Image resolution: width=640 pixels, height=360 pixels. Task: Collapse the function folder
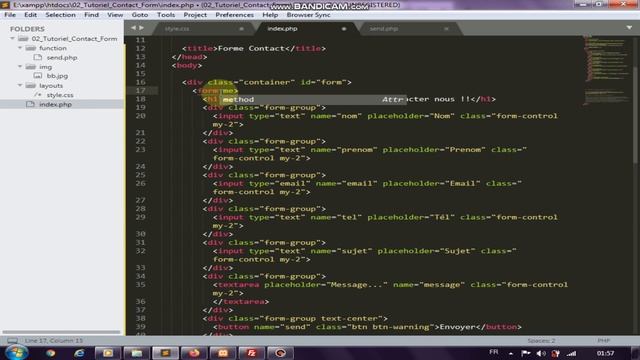point(20,48)
